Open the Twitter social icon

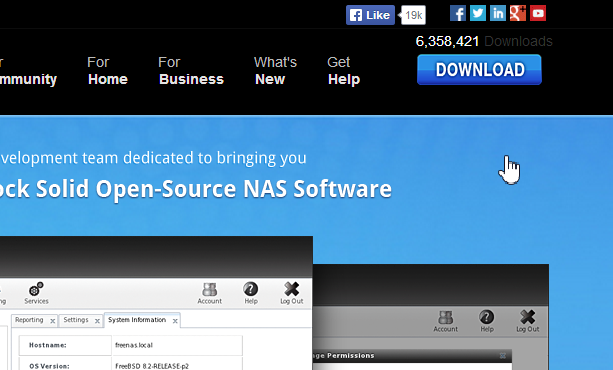tap(478, 13)
